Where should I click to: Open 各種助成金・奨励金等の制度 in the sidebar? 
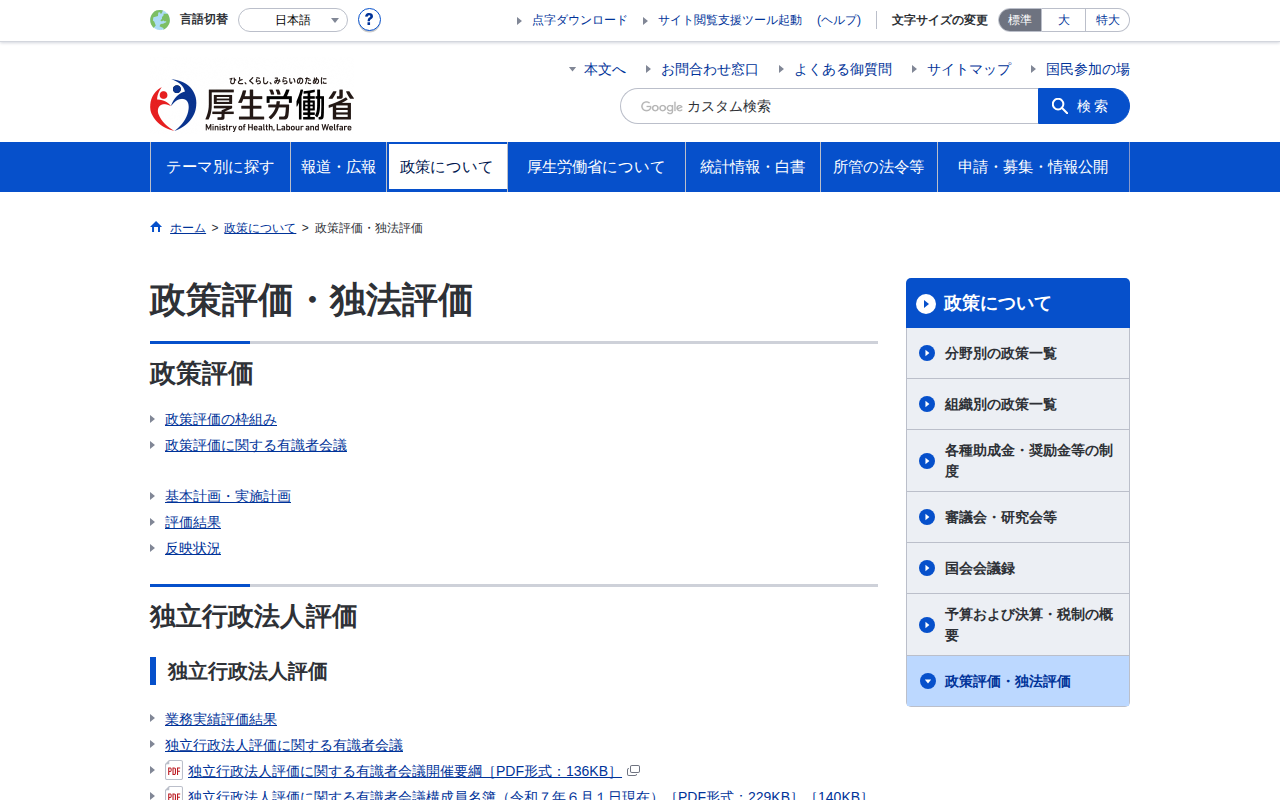tap(1018, 461)
